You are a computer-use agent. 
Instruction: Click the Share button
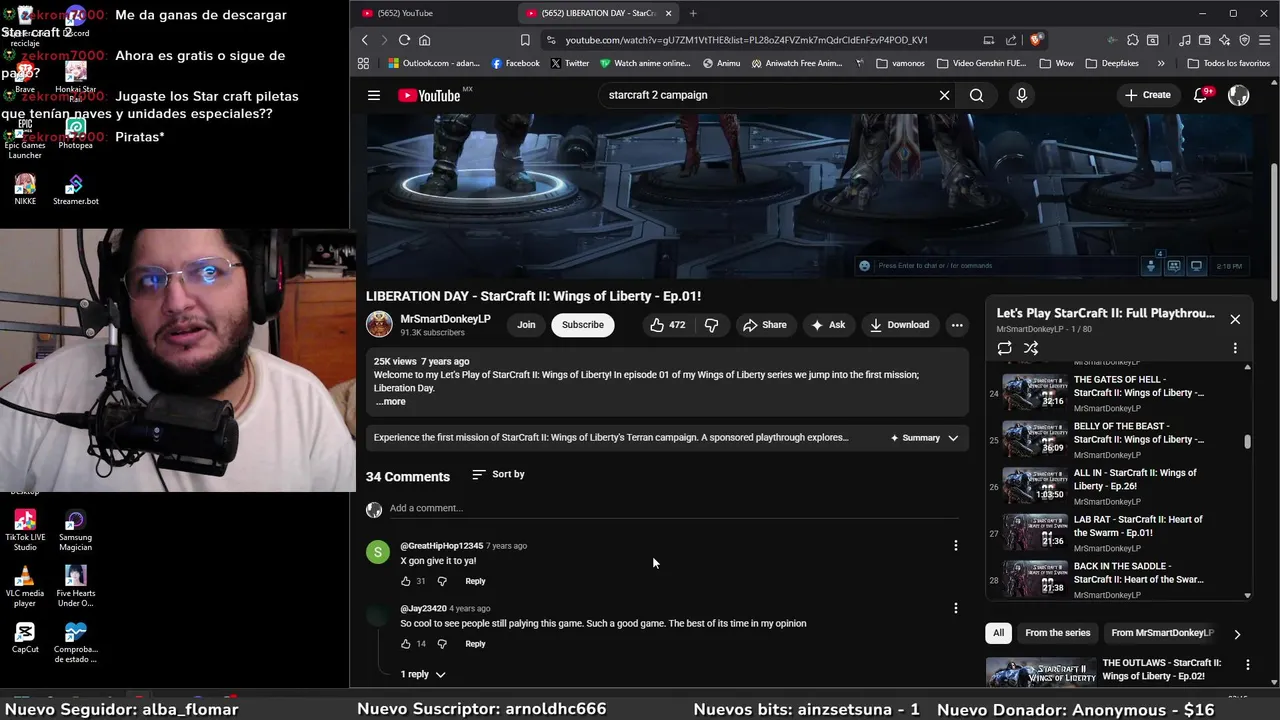pos(765,325)
